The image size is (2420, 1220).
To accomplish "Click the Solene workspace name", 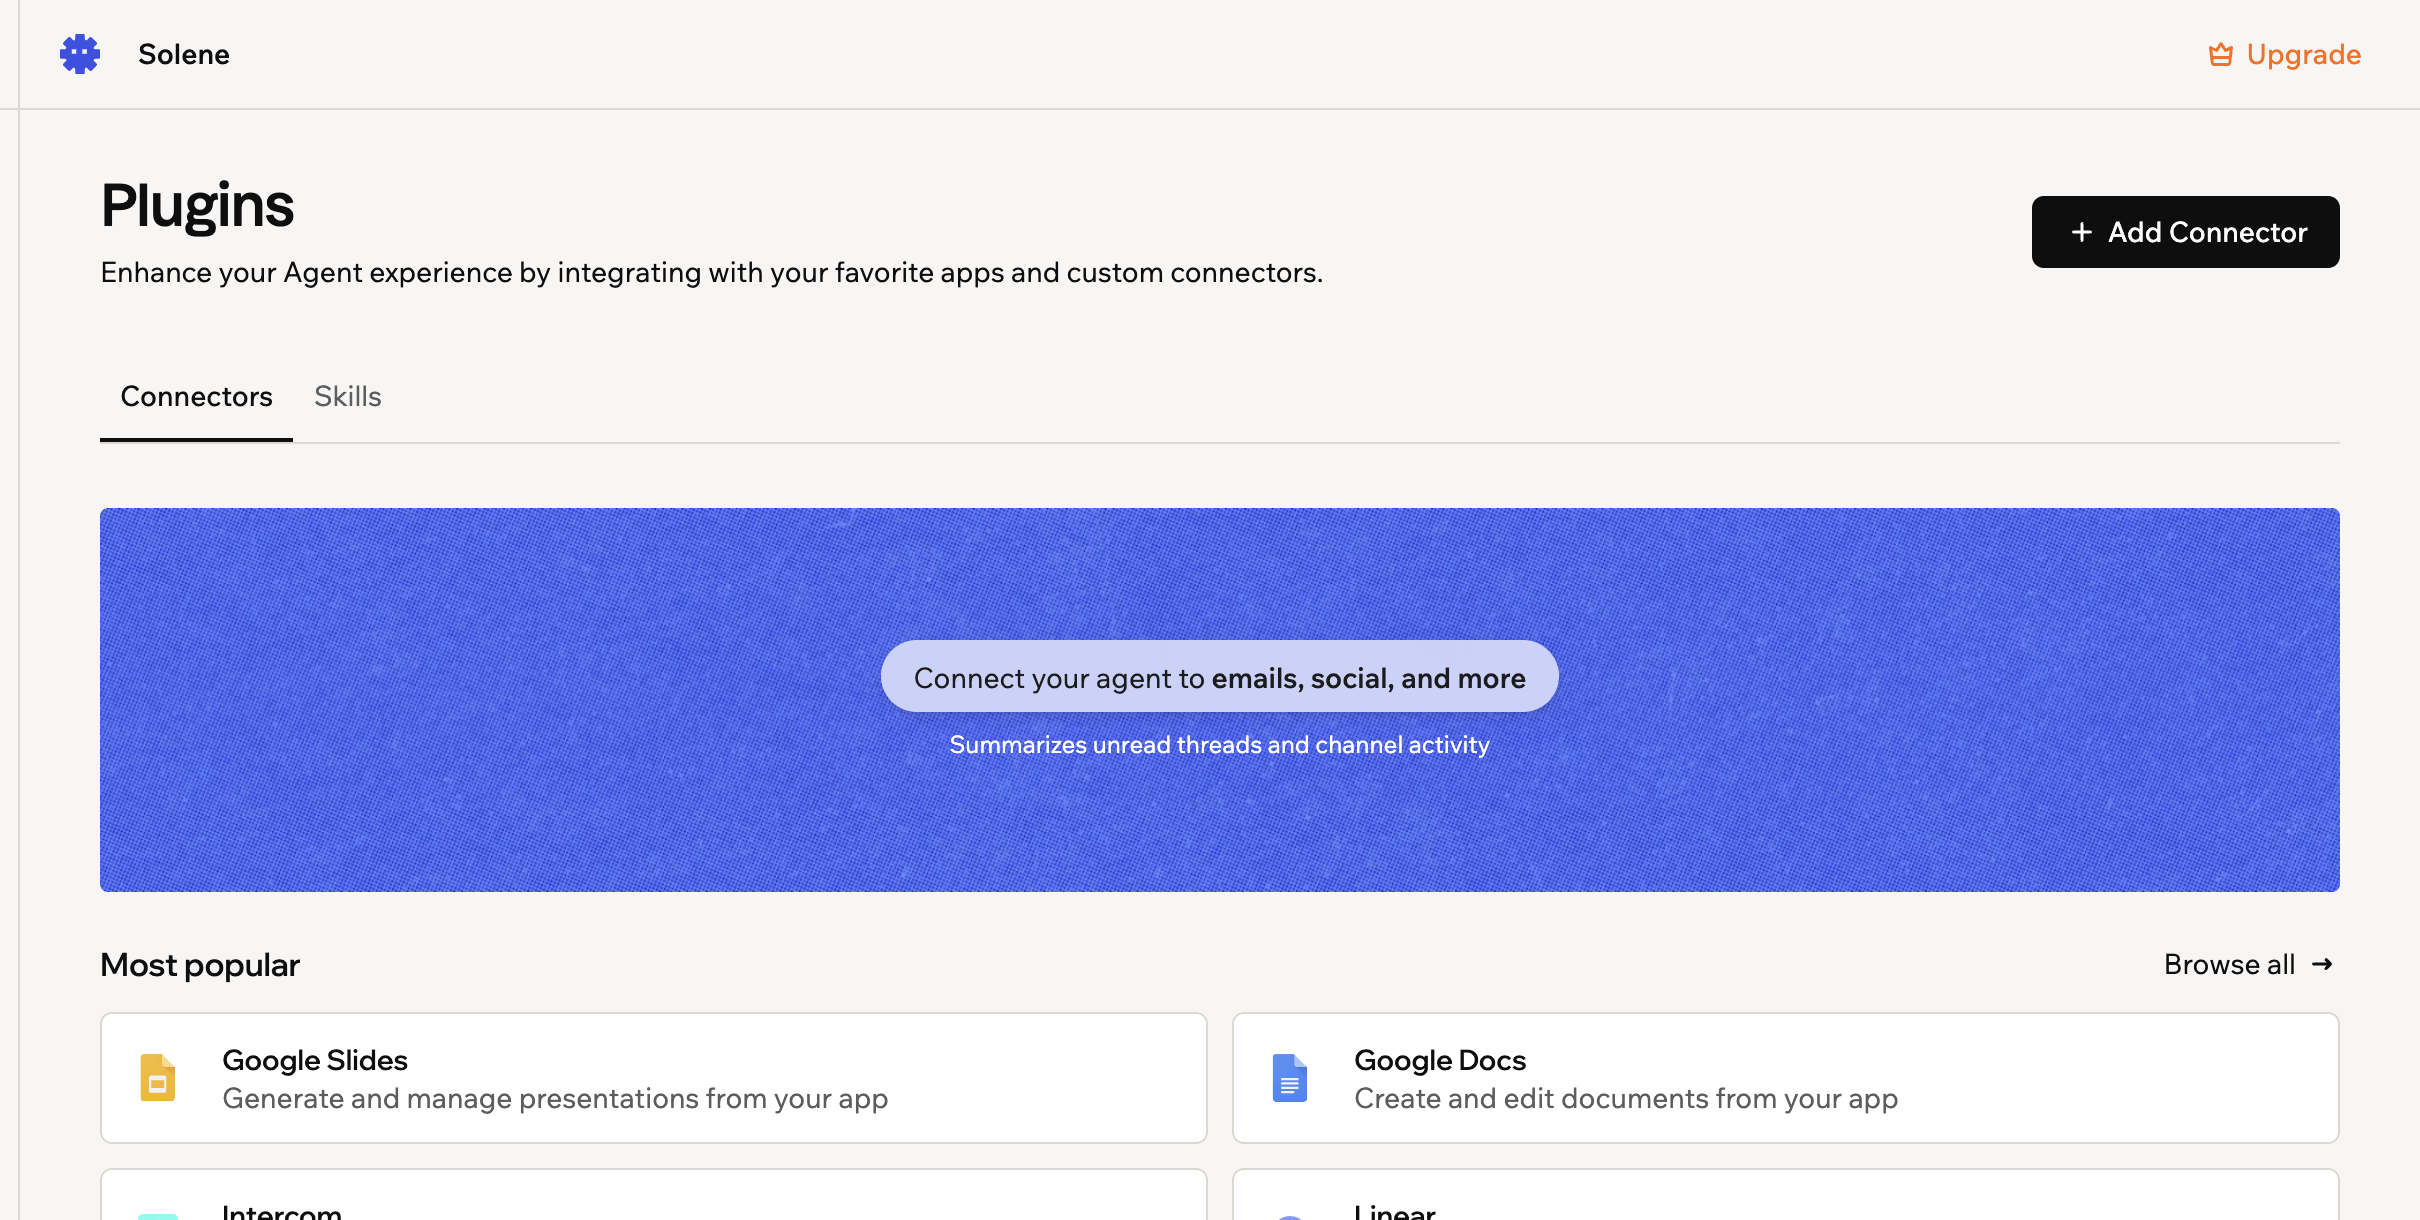I will tap(184, 54).
